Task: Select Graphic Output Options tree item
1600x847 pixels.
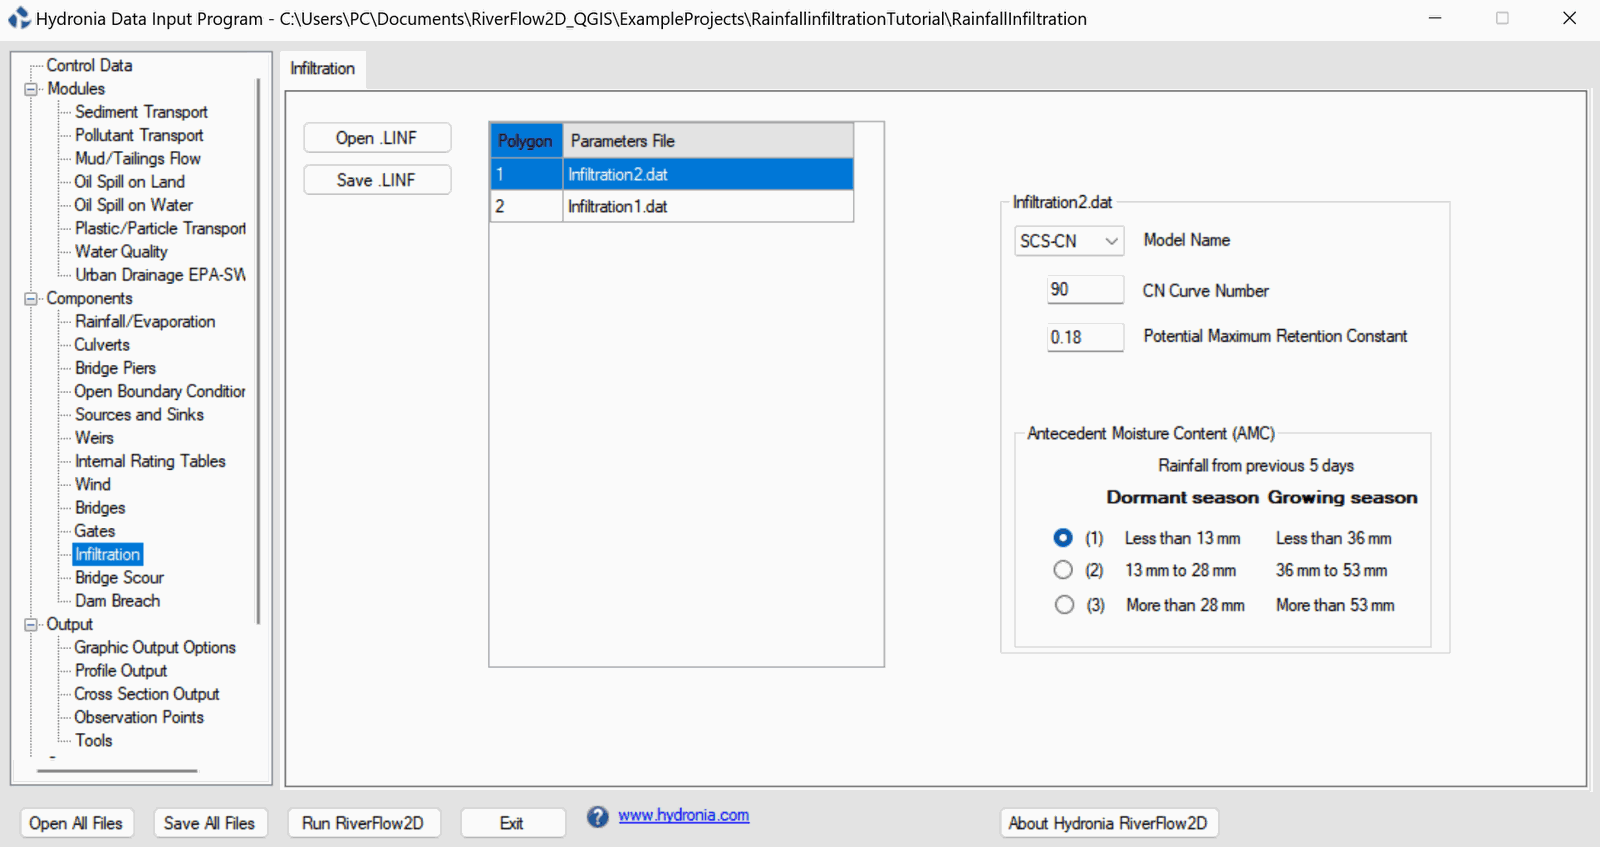Action: [x=155, y=648]
